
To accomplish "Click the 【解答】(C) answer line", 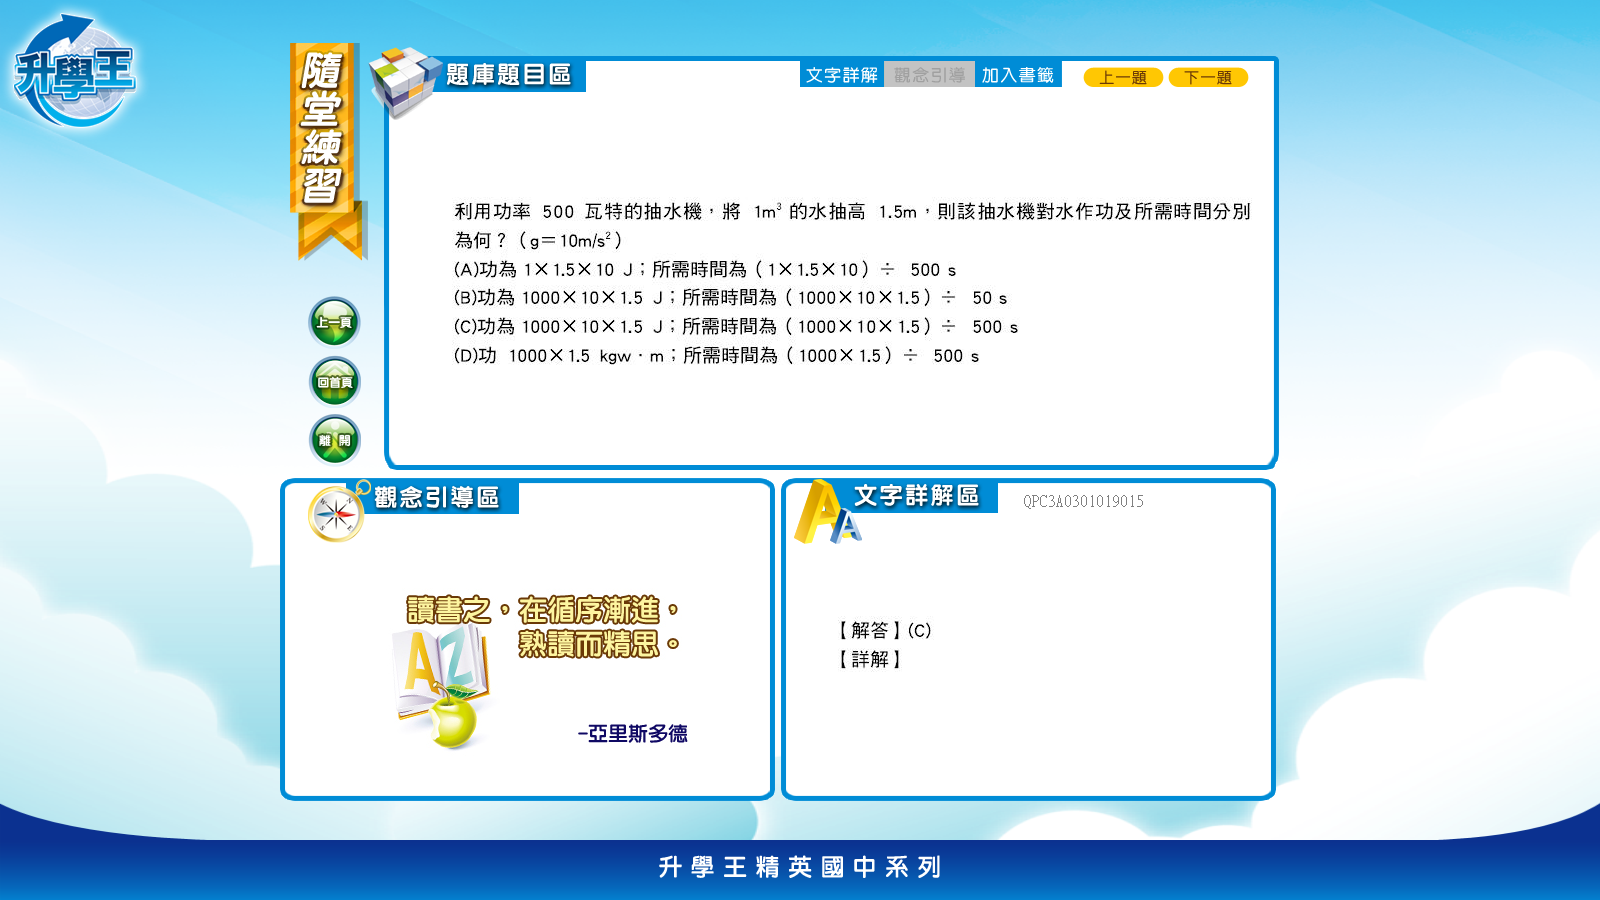I will click(x=884, y=630).
